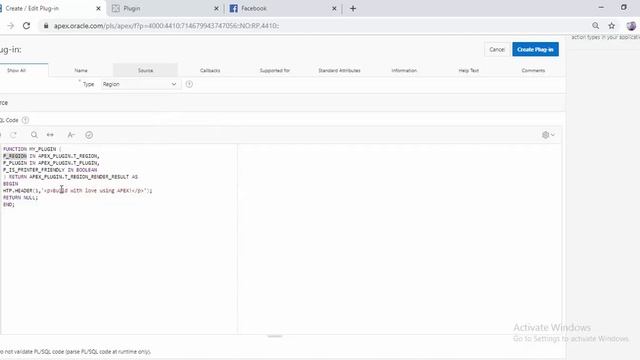Image resolution: width=640 pixels, height=360 pixels.
Task: Restore down the browser window
Action: [624, 7]
